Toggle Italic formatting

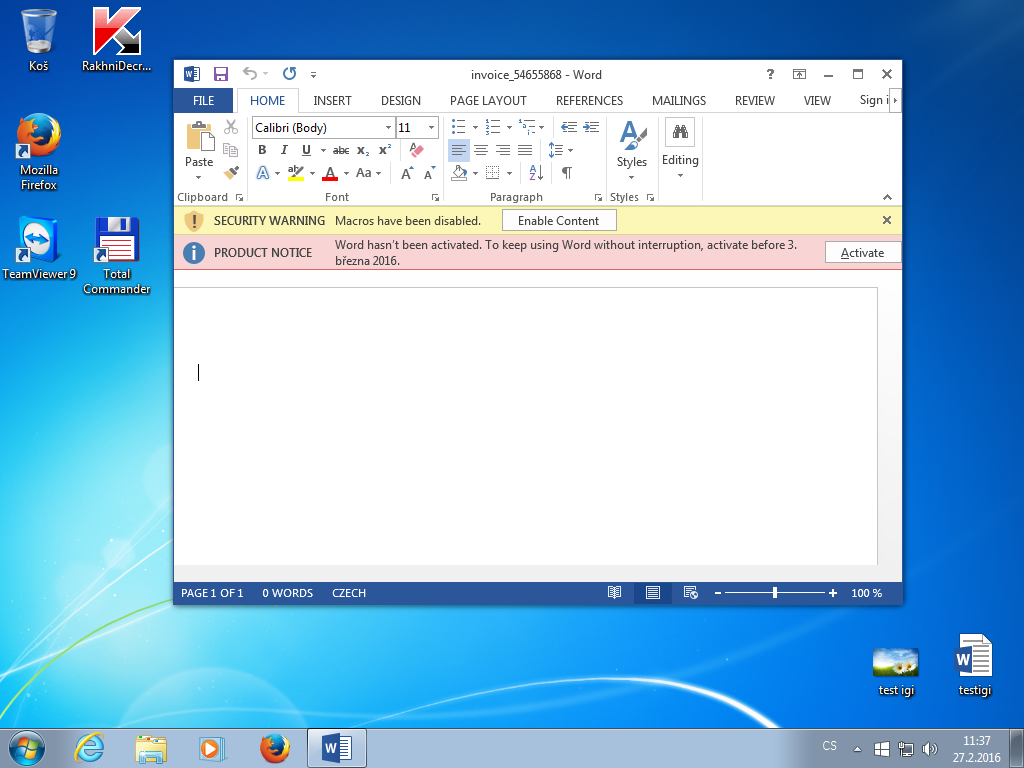284,150
